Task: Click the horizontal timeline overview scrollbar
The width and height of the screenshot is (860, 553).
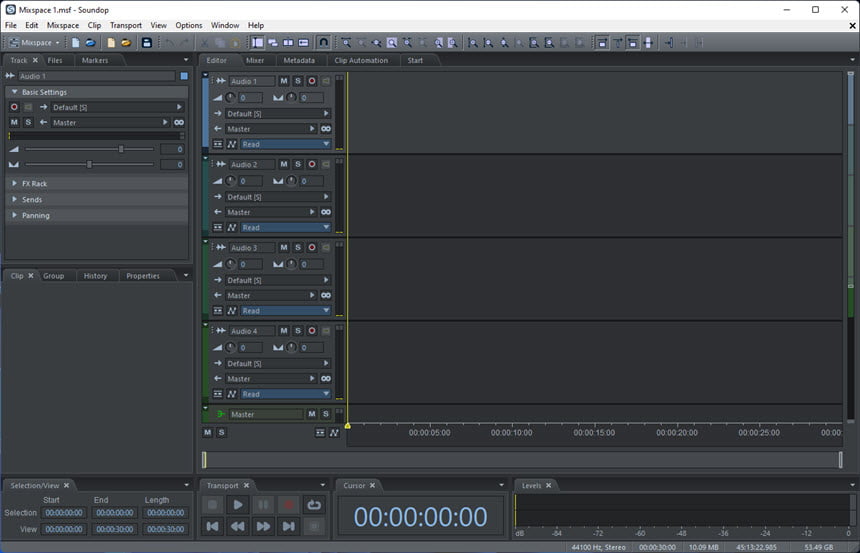Action: click(x=522, y=460)
